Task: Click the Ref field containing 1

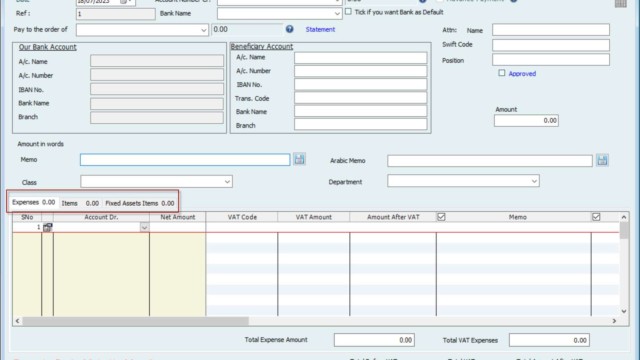Action: coord(116,14)
